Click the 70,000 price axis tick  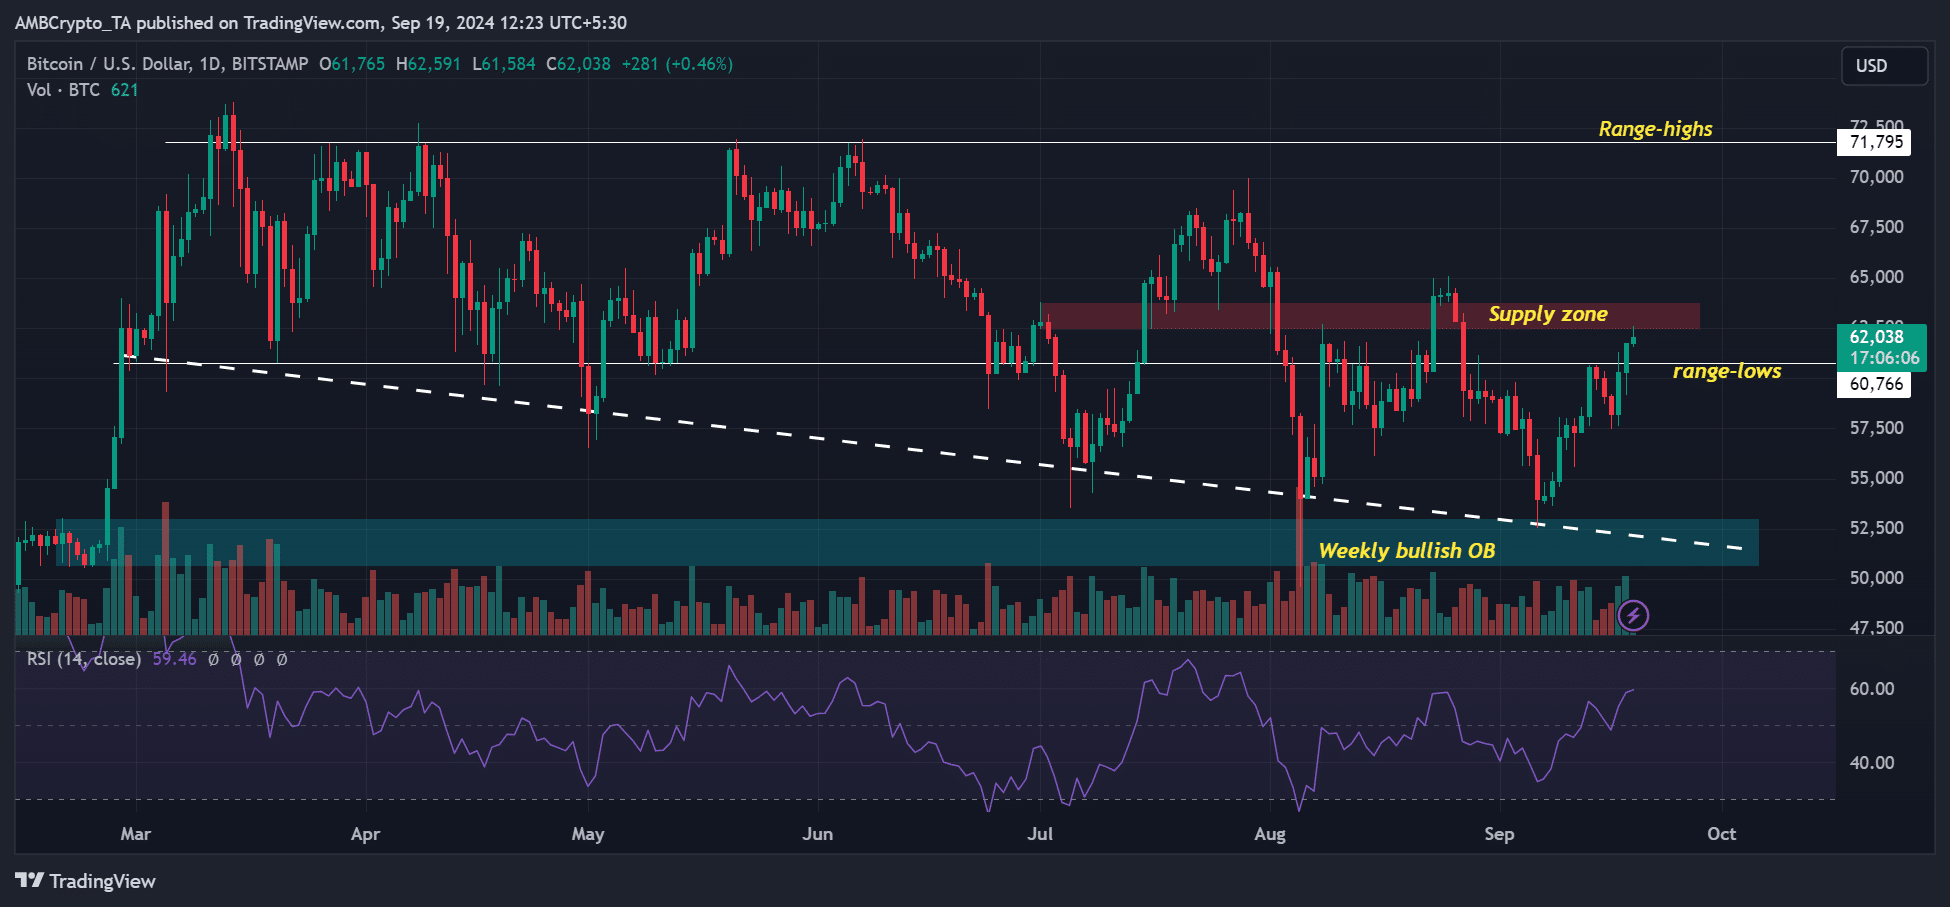click(1877, 177)
